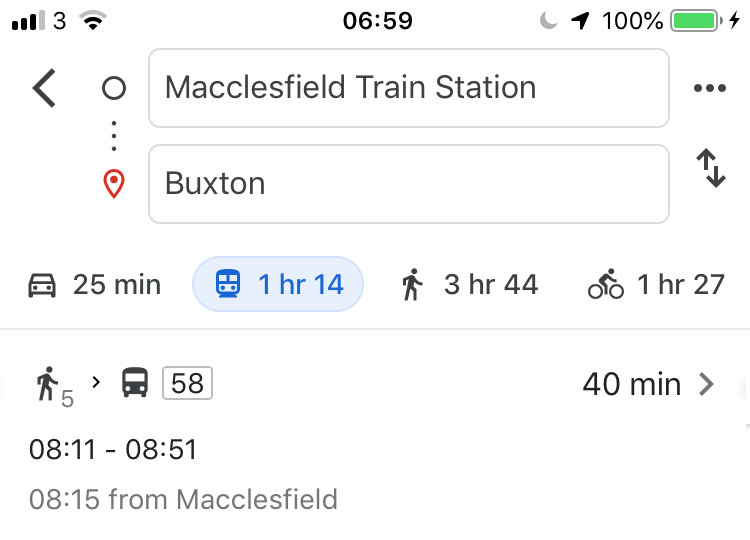Swap origin and destination with arrows icon
This screenshot has width=750, height=540.
(x=711, y=168)
